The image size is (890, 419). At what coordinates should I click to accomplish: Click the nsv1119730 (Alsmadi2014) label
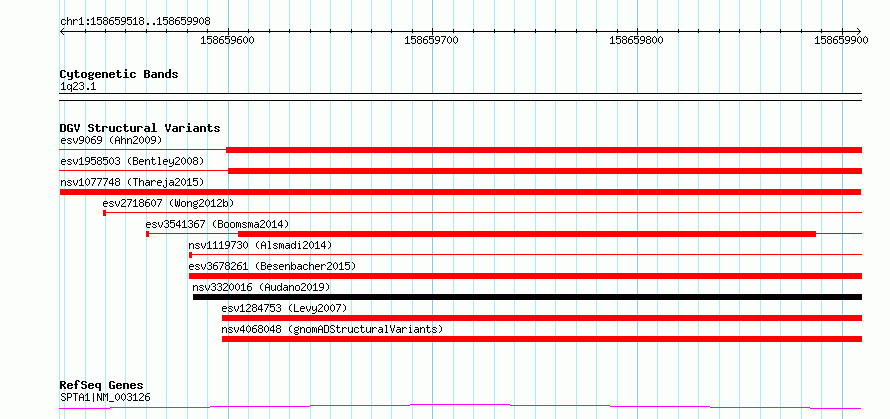tap(260, 245)
